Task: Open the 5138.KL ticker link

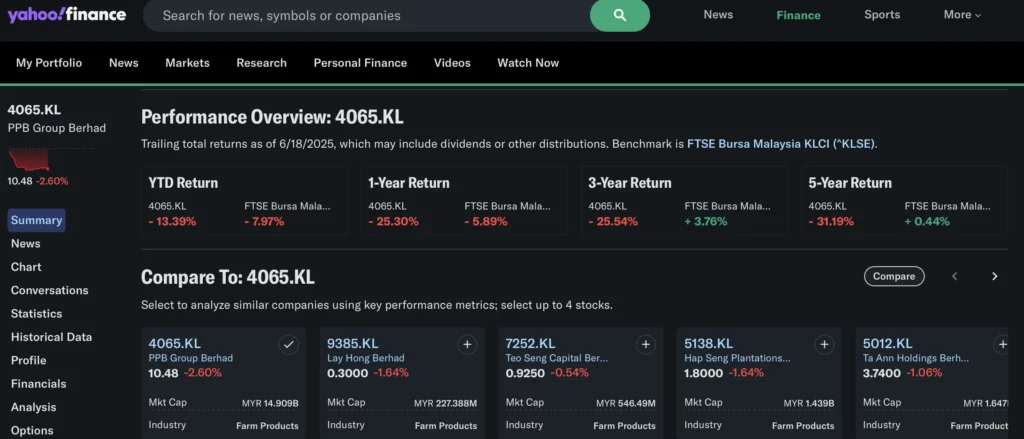Action: pos(709,344)
